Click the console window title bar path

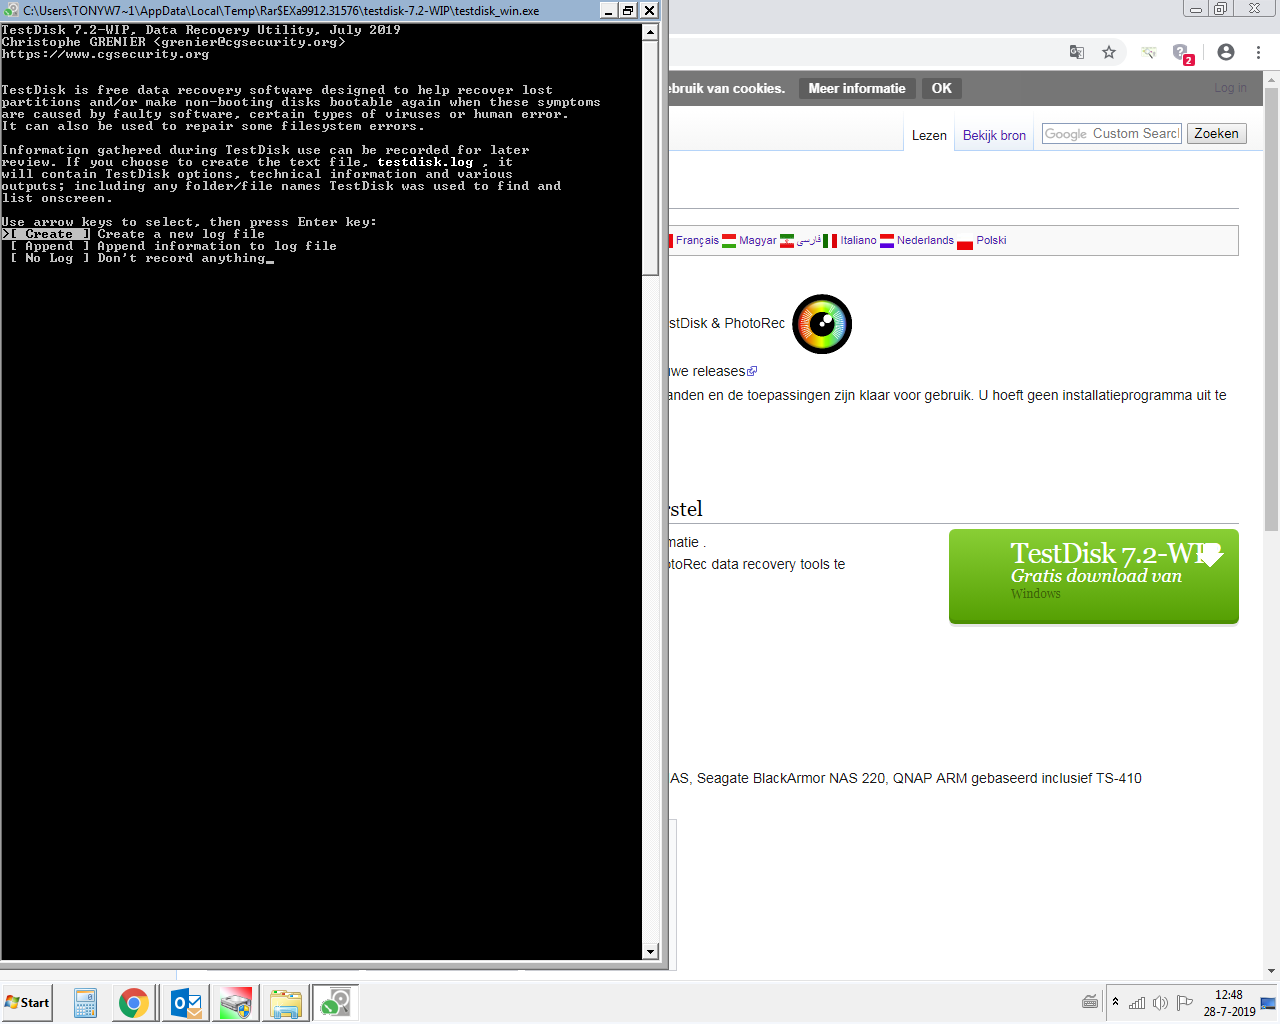pyautogui.click(x=281, y=11)
